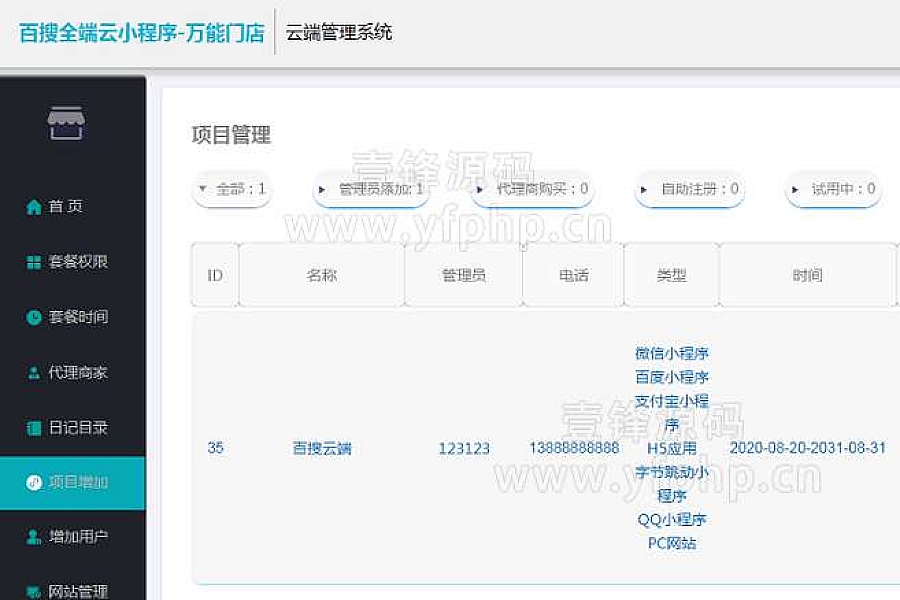
Task: Click the 管理员 column header
Action: pyautogui.click(x=464, y=276)
